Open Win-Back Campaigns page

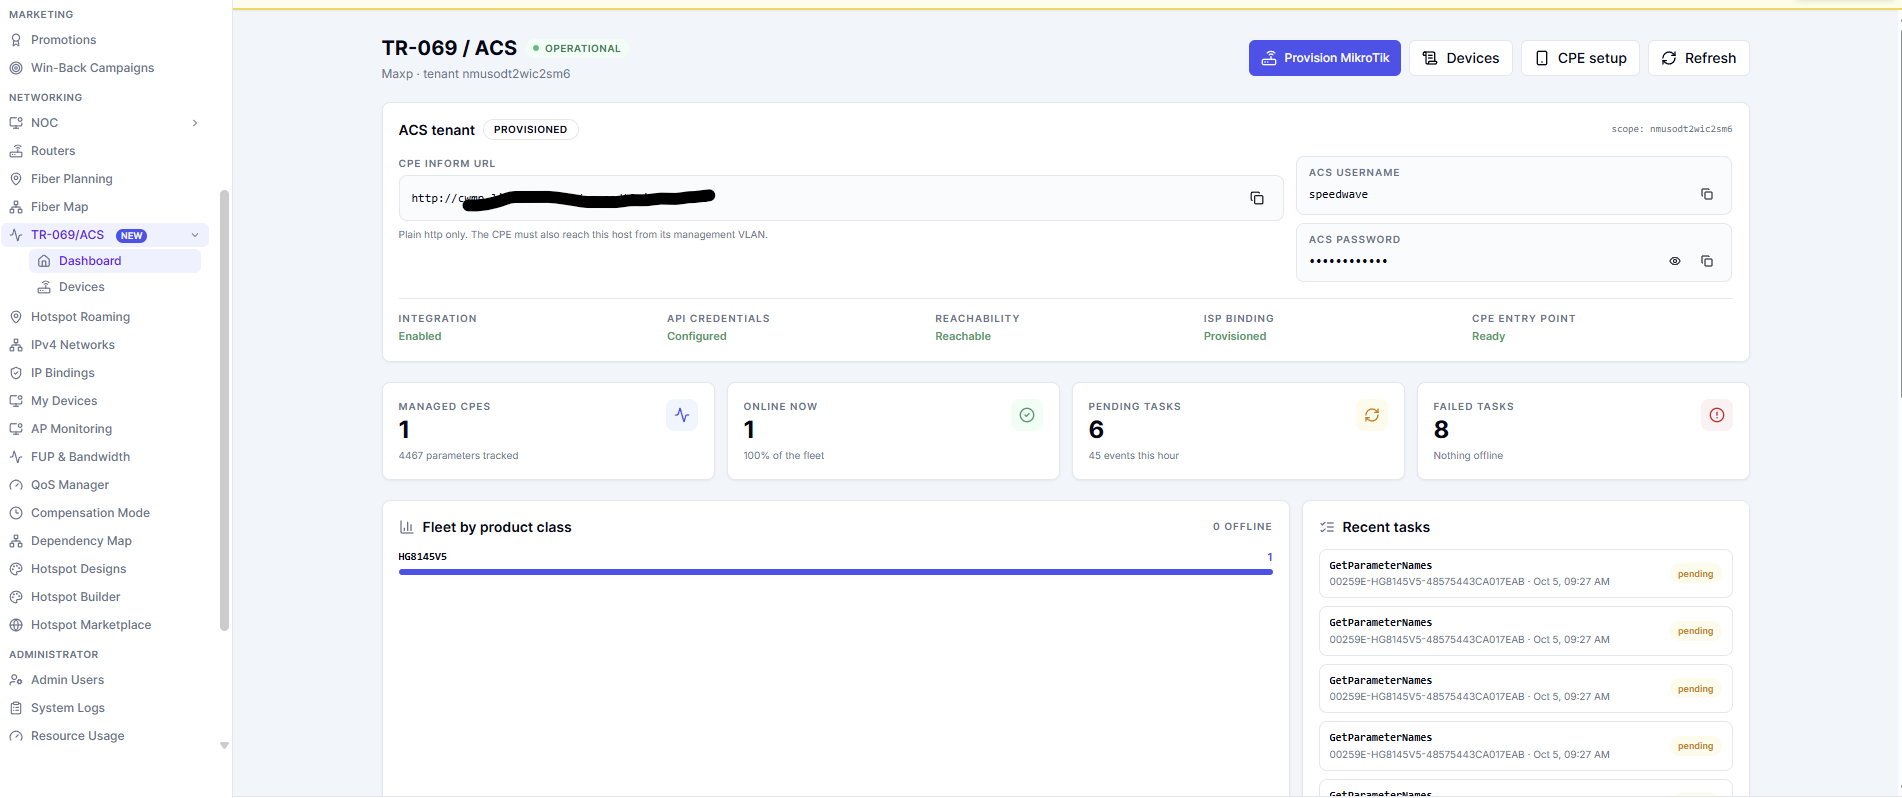(92, 68)
